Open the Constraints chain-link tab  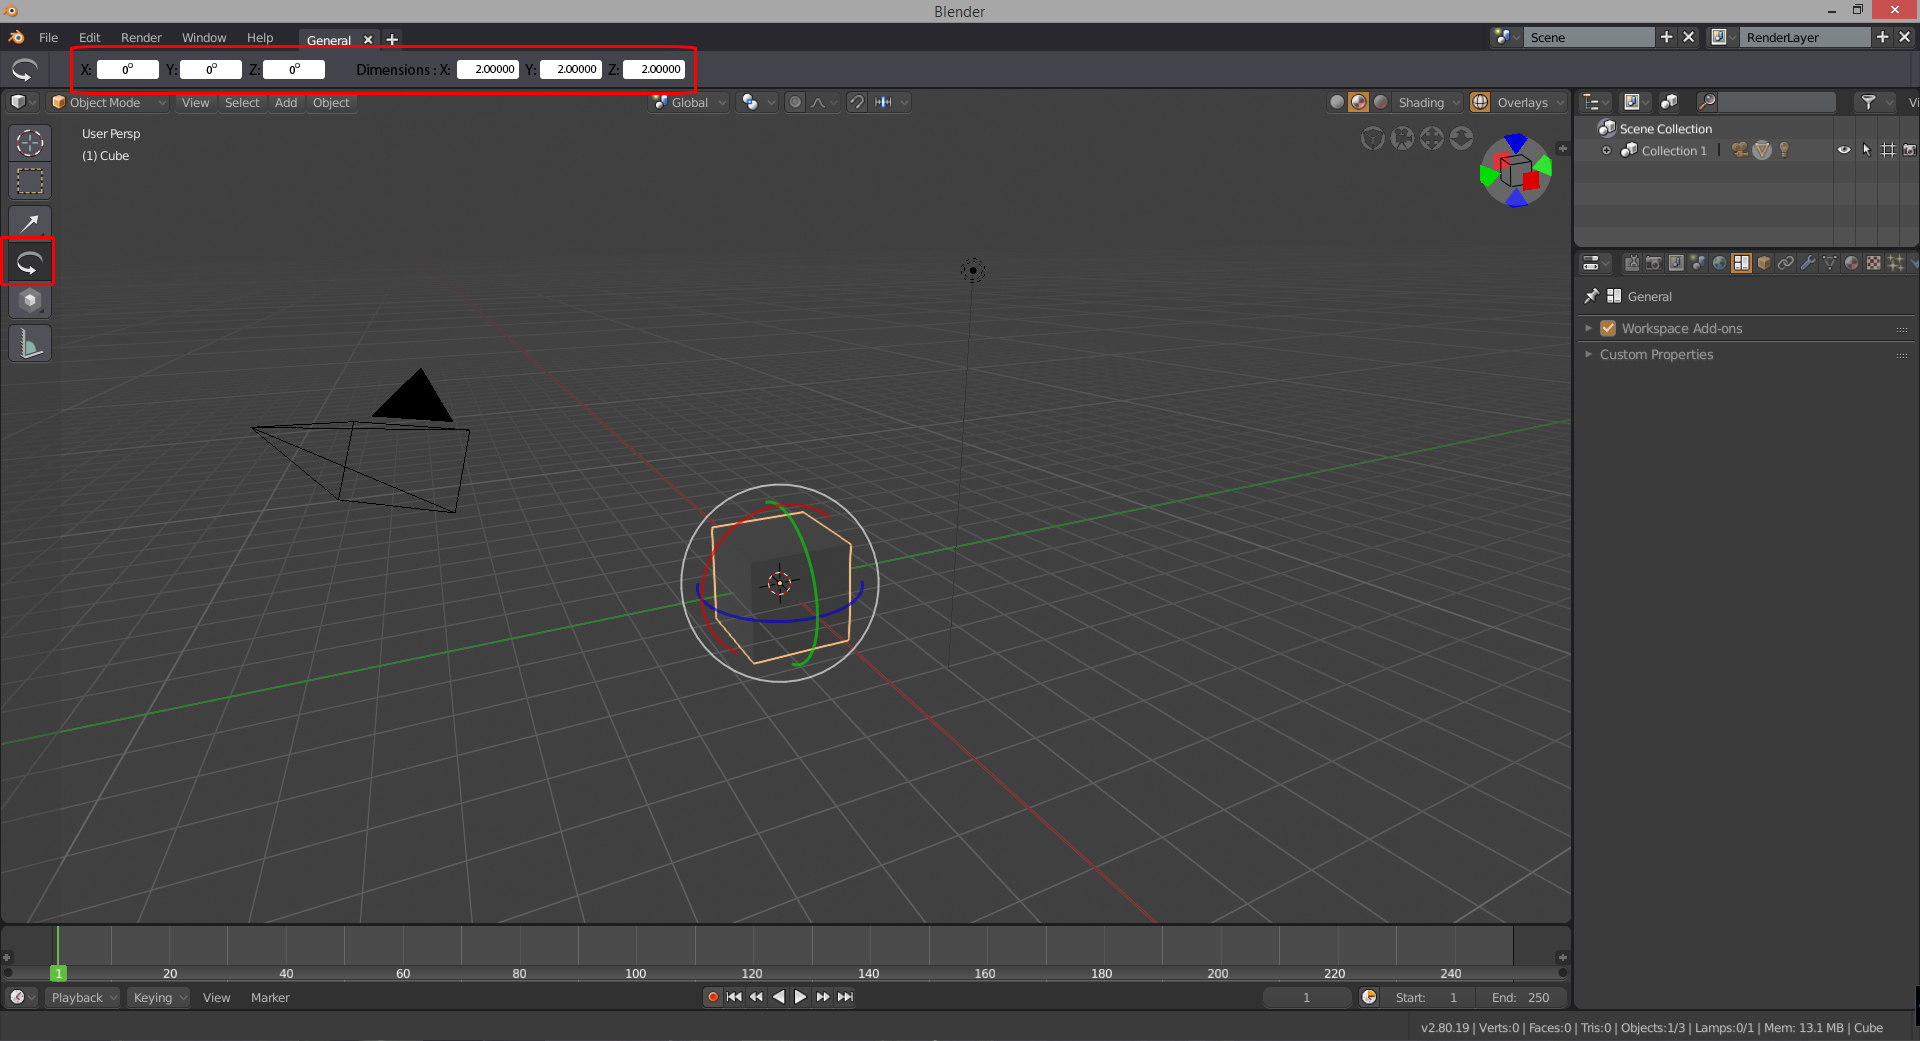click(1786, 263)
